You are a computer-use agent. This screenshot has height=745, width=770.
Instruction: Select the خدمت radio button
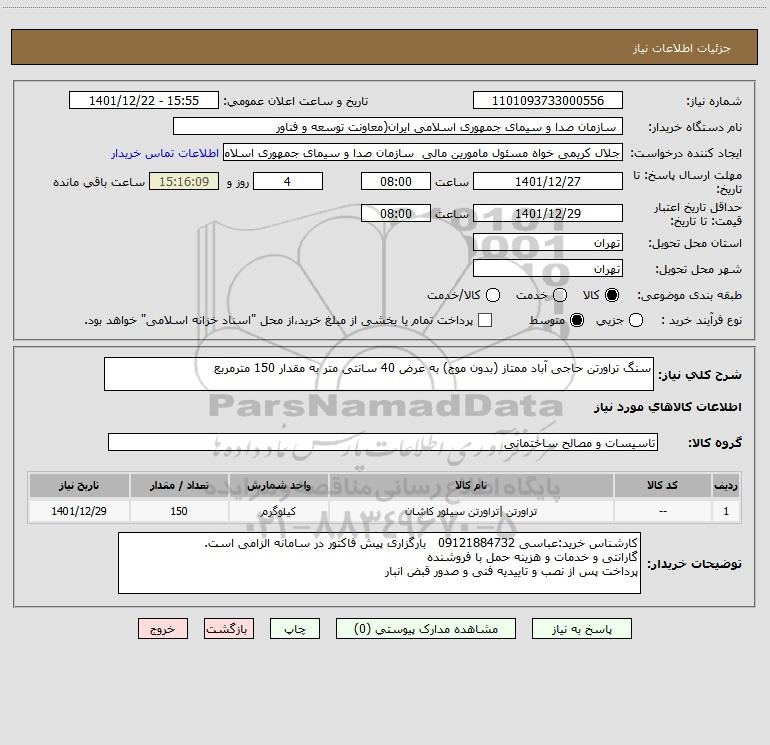[560, 295]
